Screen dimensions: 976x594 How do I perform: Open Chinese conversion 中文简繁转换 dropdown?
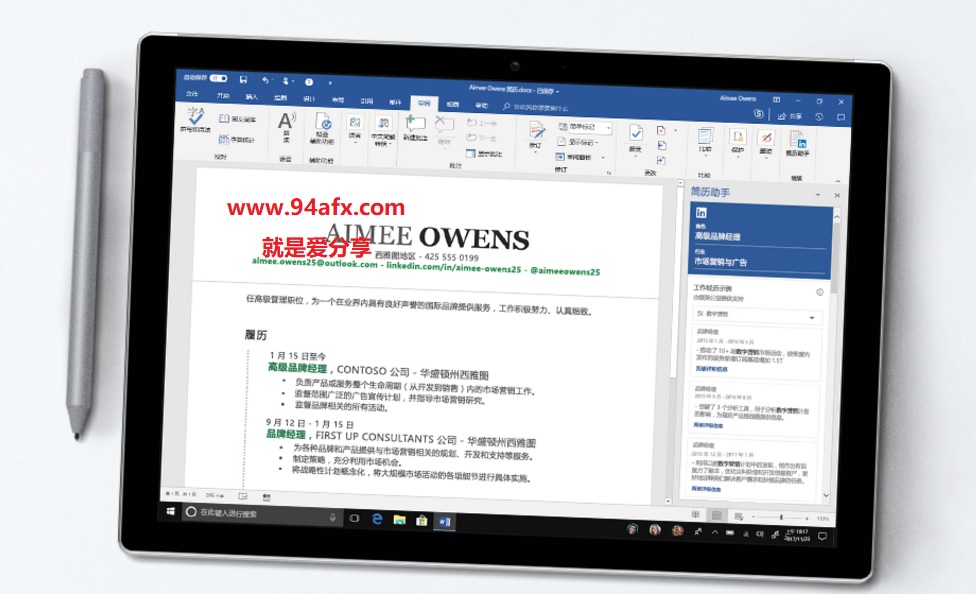(x=383, y=131)
